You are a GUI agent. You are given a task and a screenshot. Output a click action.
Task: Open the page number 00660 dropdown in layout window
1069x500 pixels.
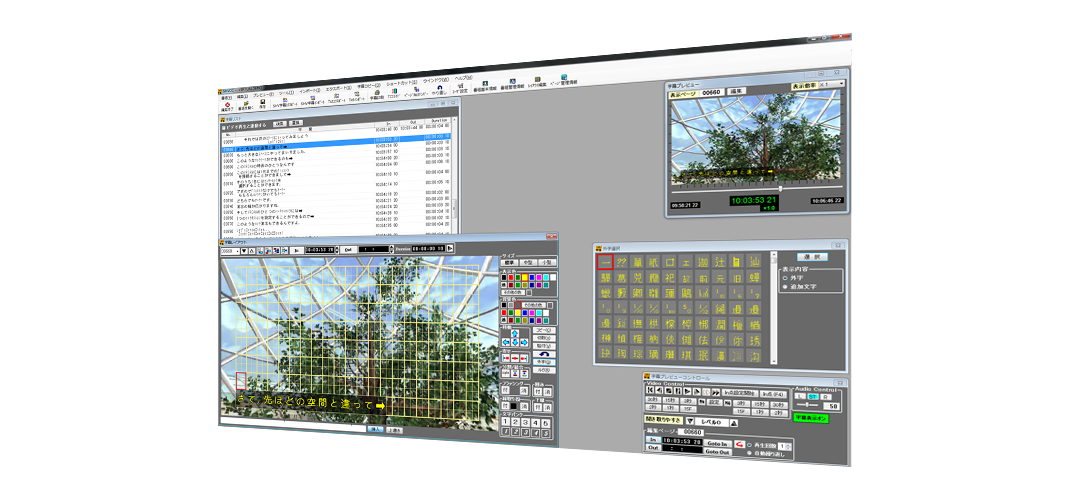click(x=230, y=251)
